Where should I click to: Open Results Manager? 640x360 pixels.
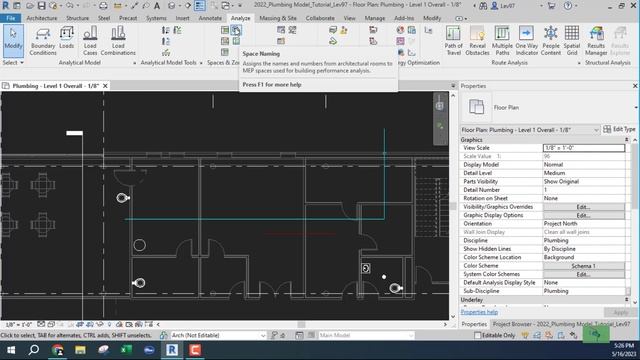point(596,41)
